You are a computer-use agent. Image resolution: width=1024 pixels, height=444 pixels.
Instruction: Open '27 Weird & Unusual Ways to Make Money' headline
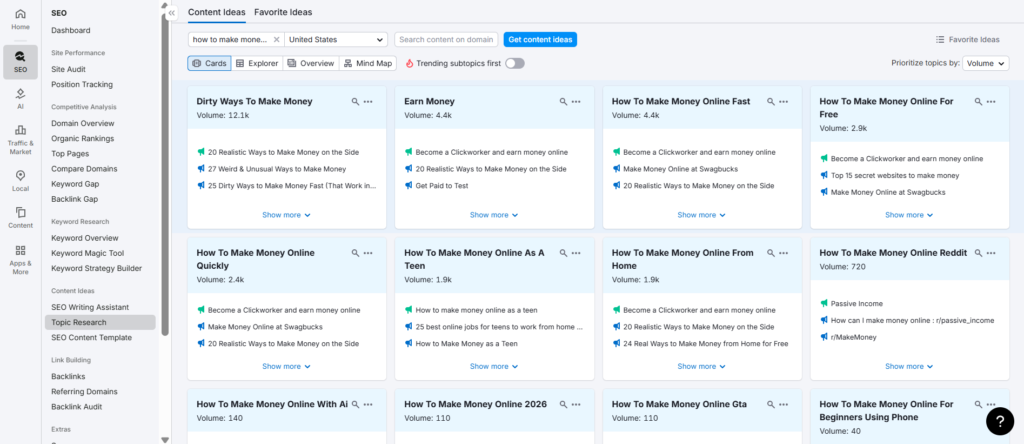[x=277, y=168]
